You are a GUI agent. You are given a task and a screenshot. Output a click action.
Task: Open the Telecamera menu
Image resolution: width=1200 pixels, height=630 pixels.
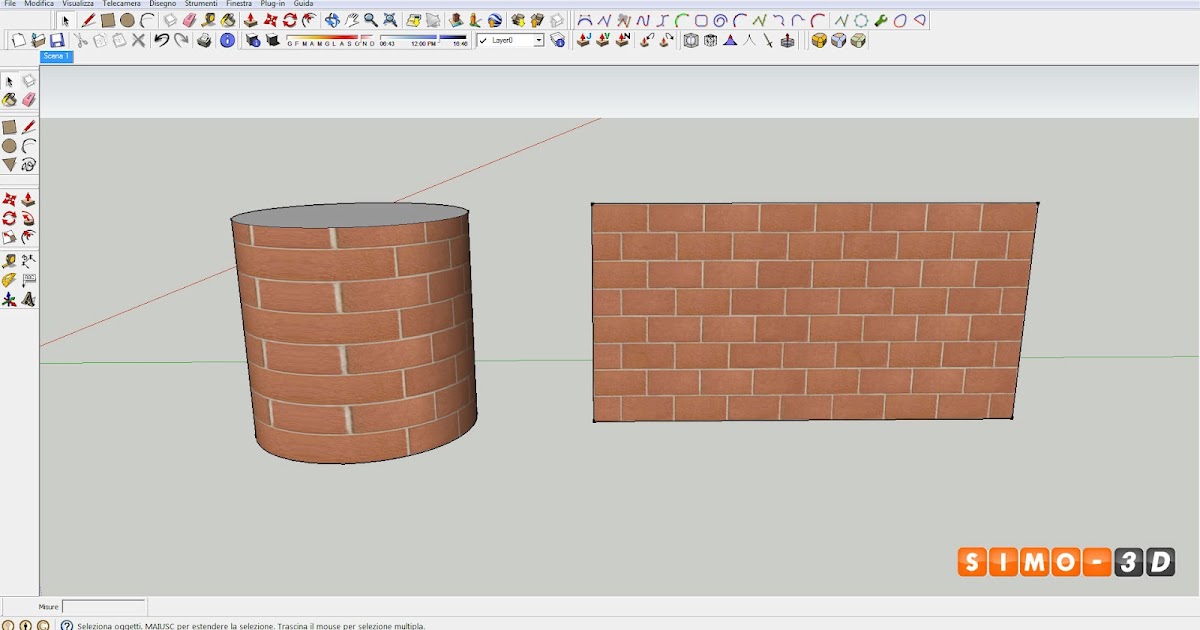click(x=121, y=4)
